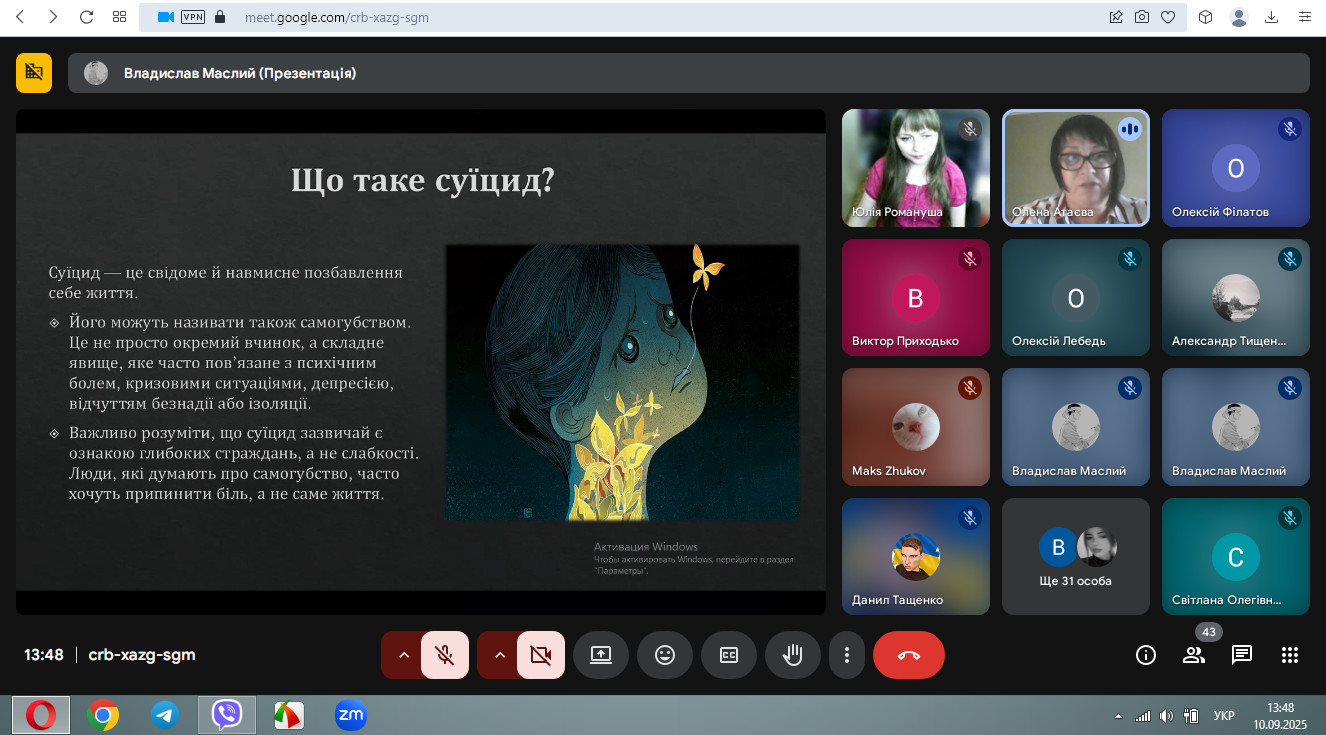Select Світлана Олегівна participant tile
Image resolution: width=1326 pixels, height=735 pixels.
pyautogui.click(x=1236, y=557)
